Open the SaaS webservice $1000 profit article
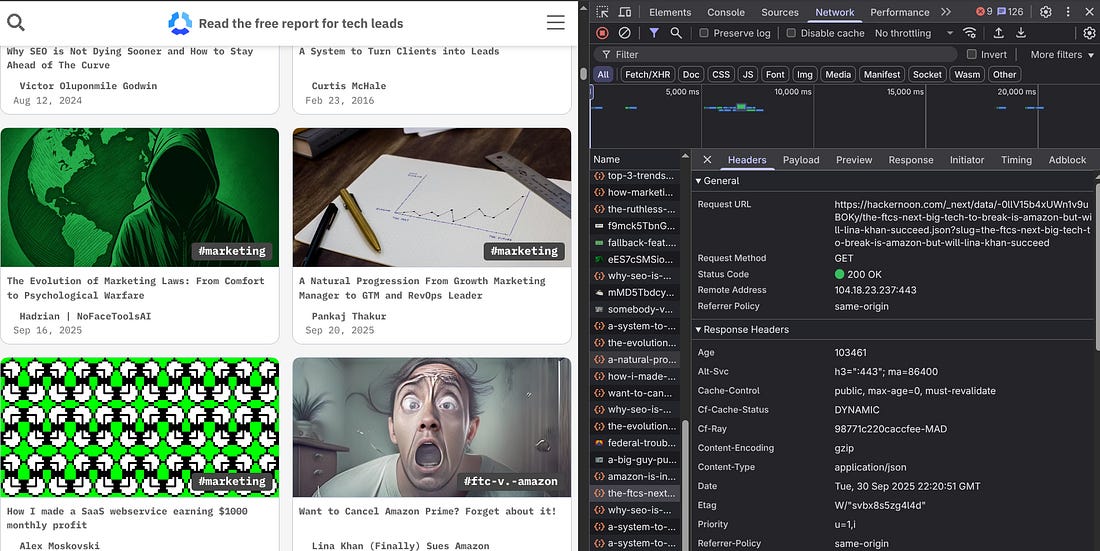This screenshot has width=1100, height=551. click(x=127, y=518)
